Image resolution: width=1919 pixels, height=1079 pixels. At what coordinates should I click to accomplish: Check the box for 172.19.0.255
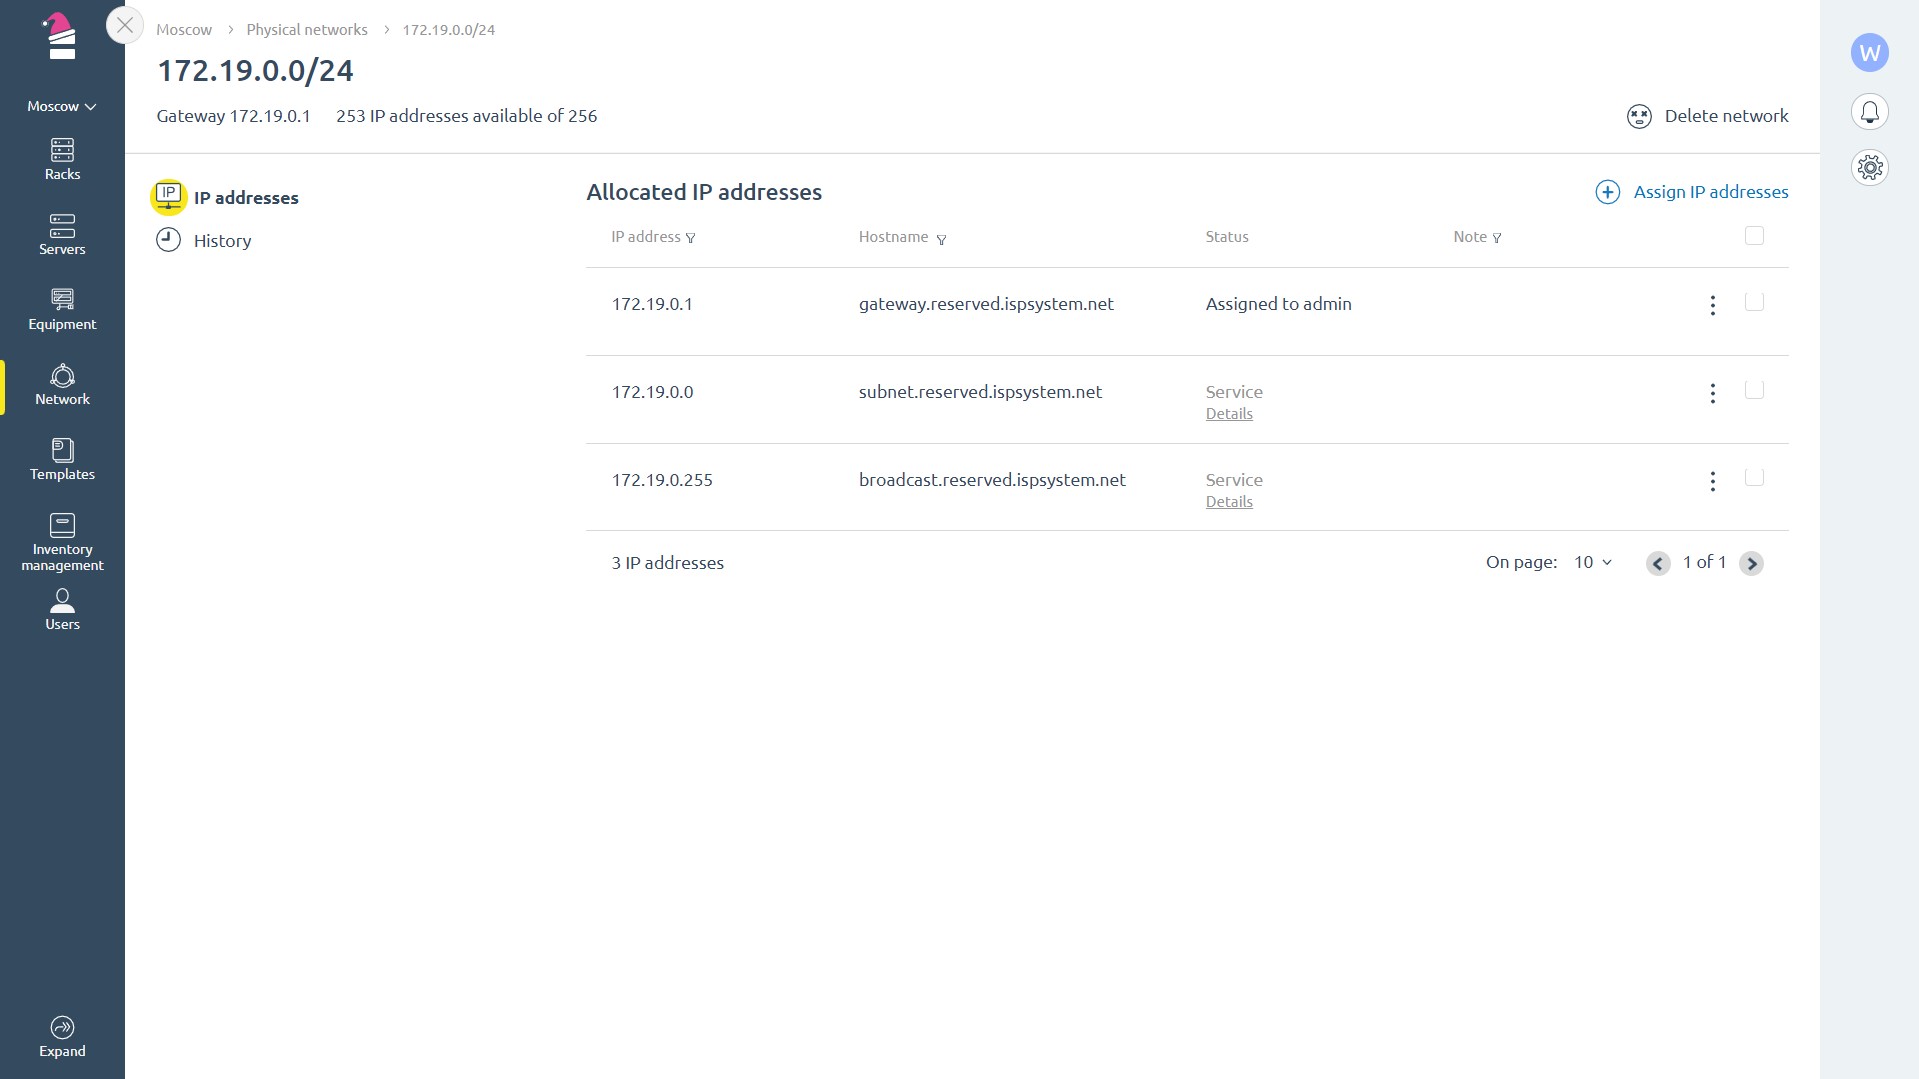1754,478
